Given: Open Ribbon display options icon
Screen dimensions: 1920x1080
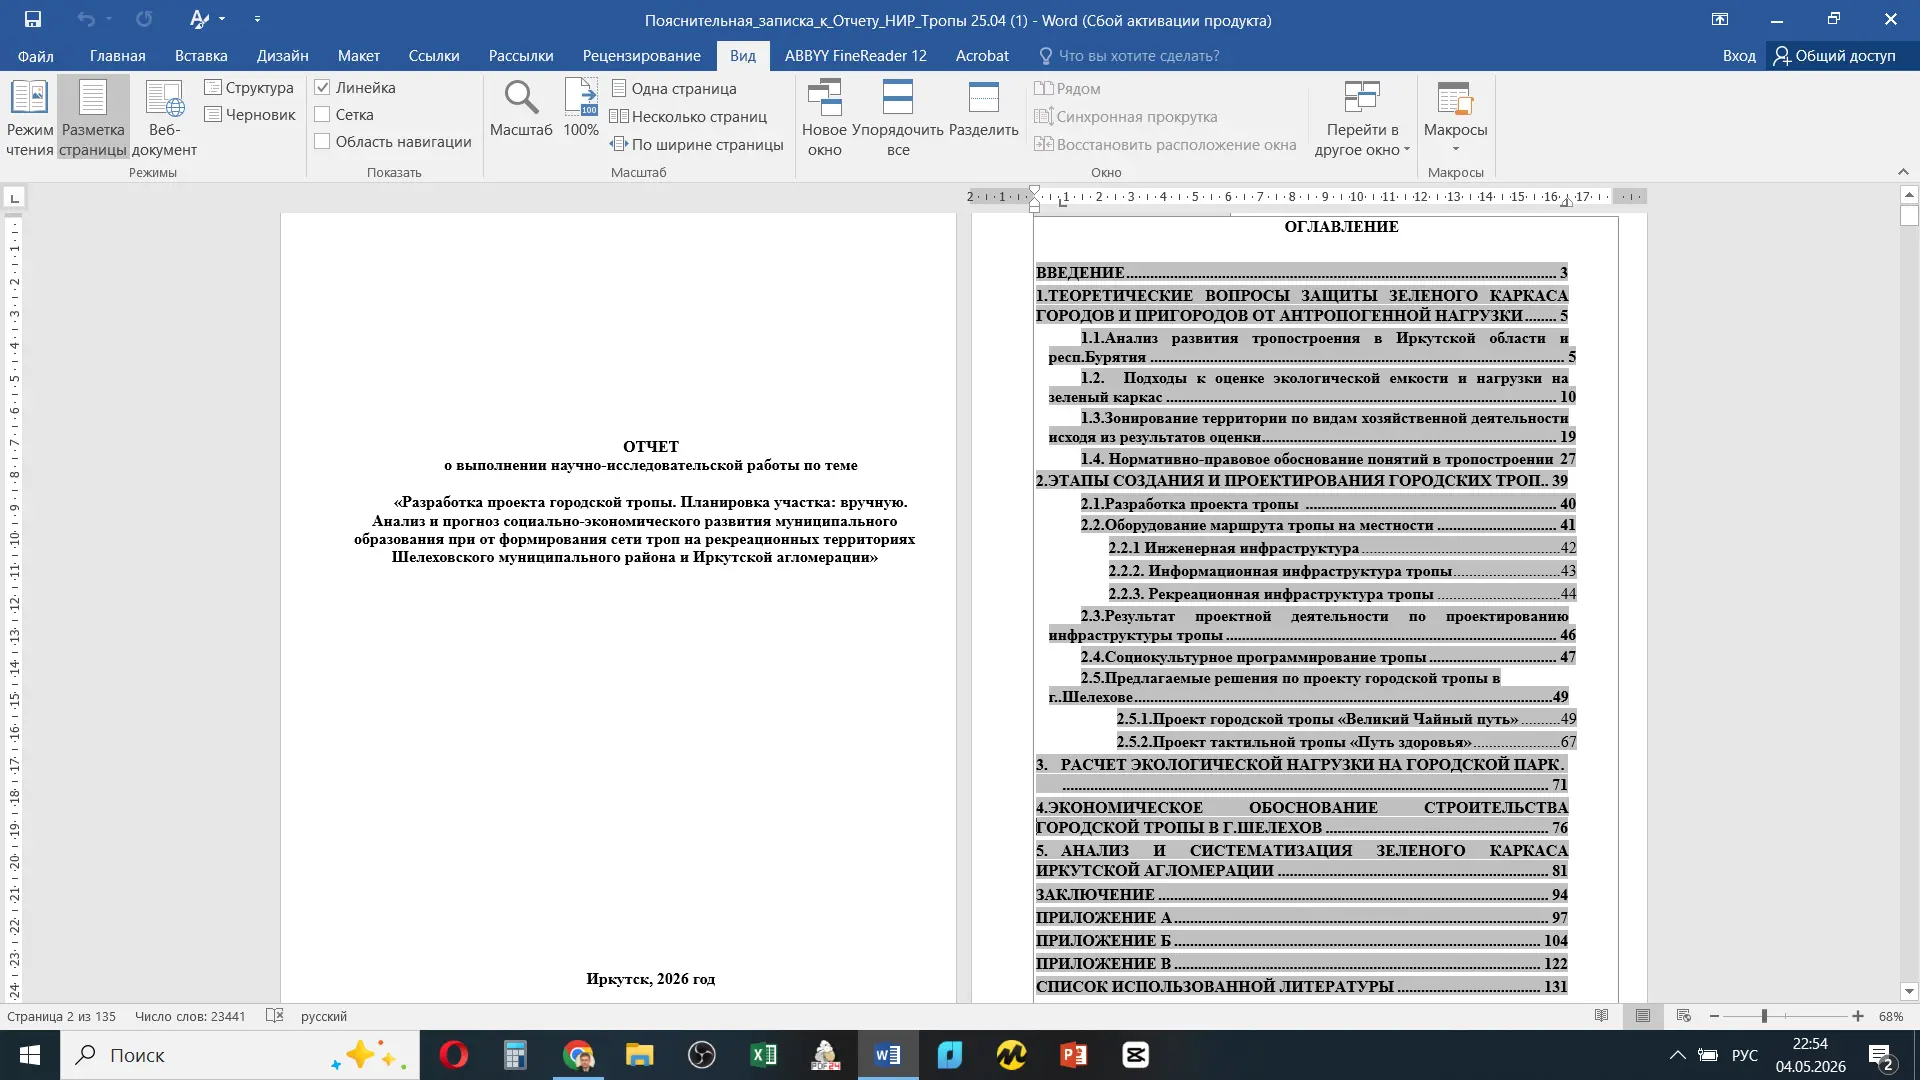Looking at the screenshot, I should tap(1720, 19).
